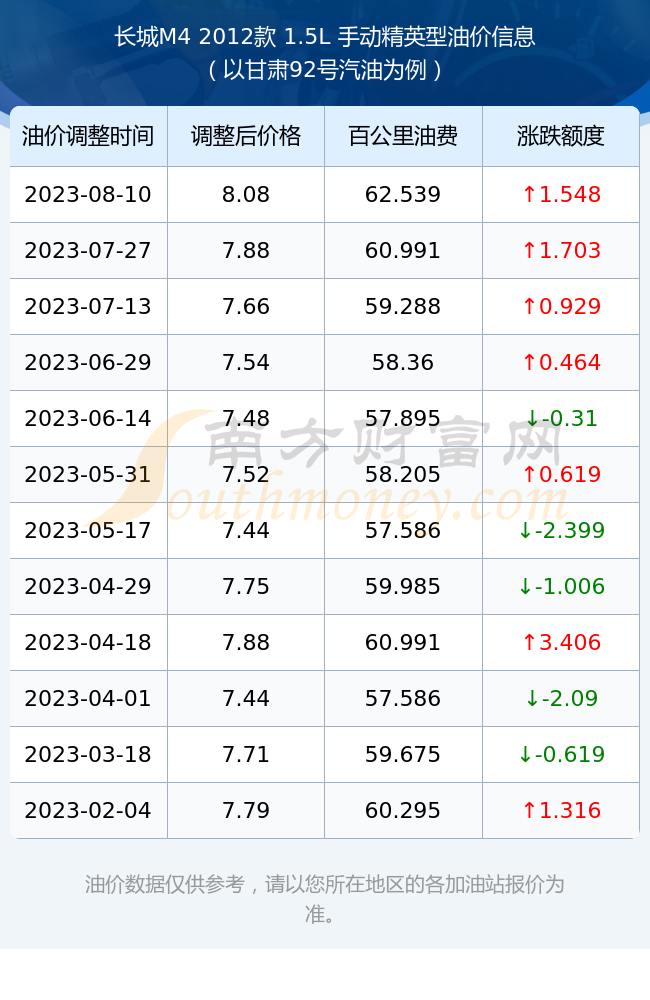Click the 调整后价格 column header
The width and height of the screenshot is (650, 1000).
pyautogui.click(x=246, y=136)
